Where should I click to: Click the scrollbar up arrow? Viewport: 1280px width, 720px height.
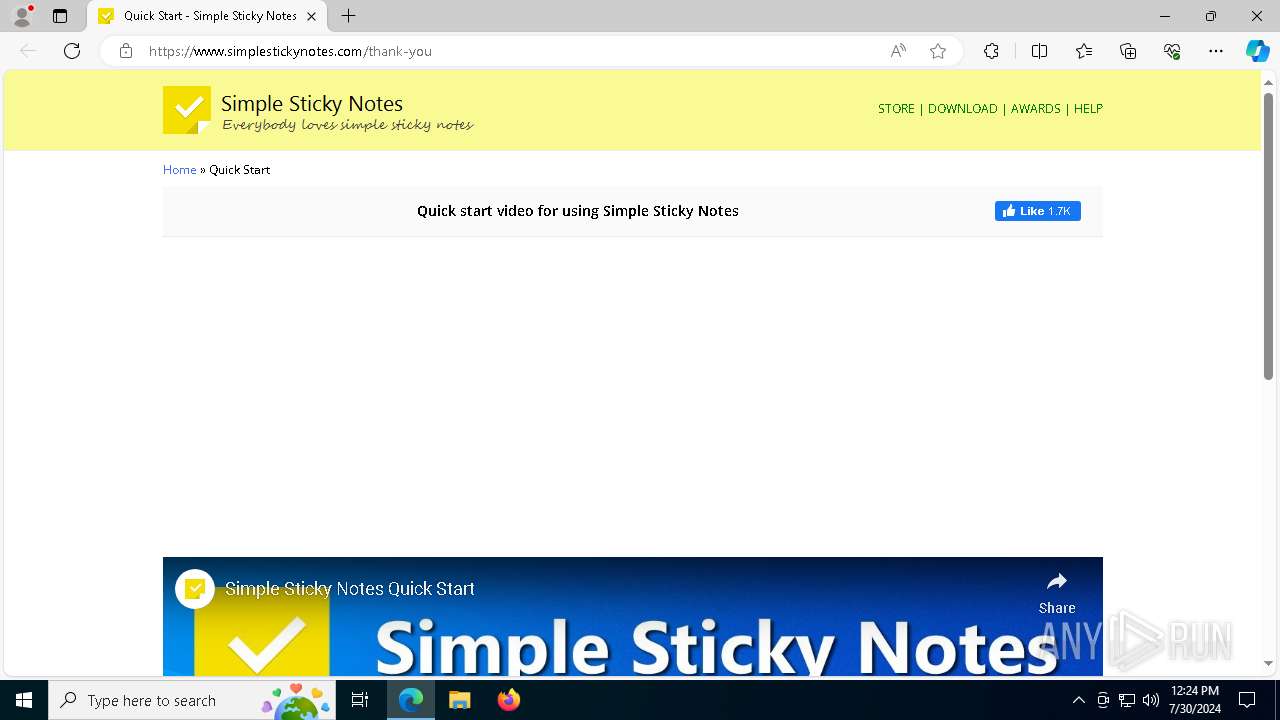(1268, 82)
